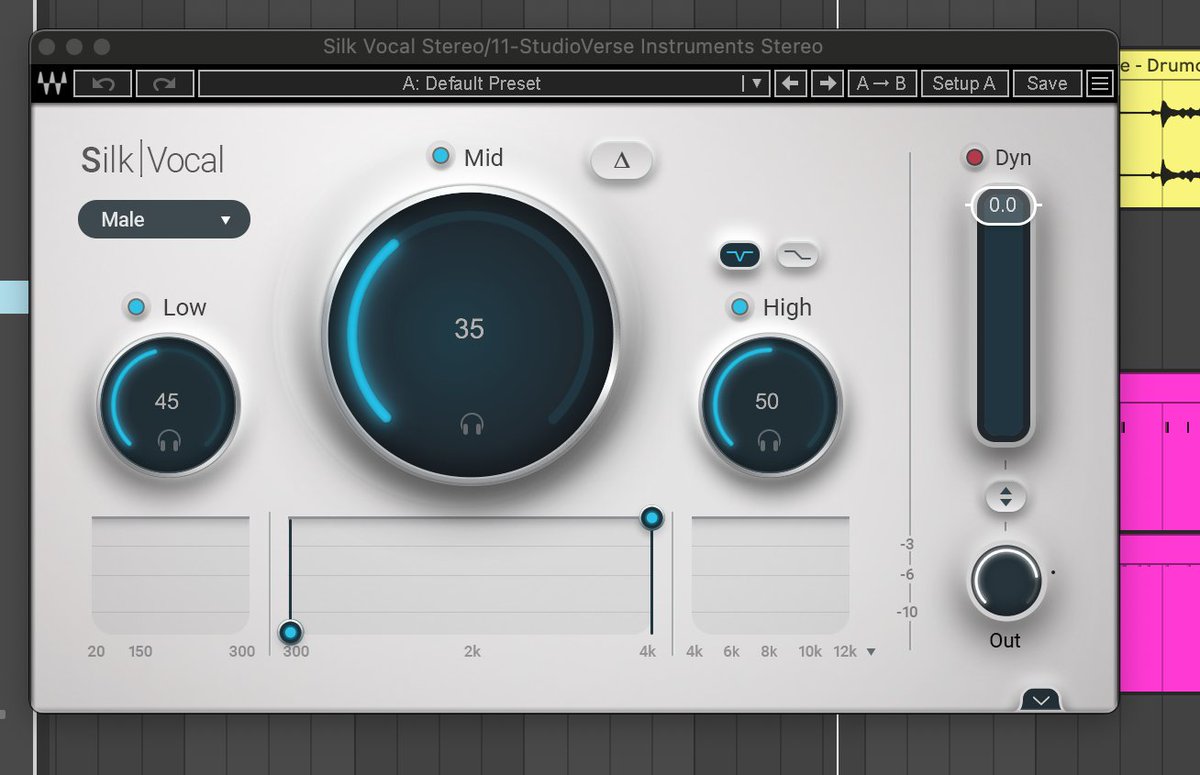Solo the Mid band headphone icon
Viewport: 1200px width, 775px height.
point(472,425)
